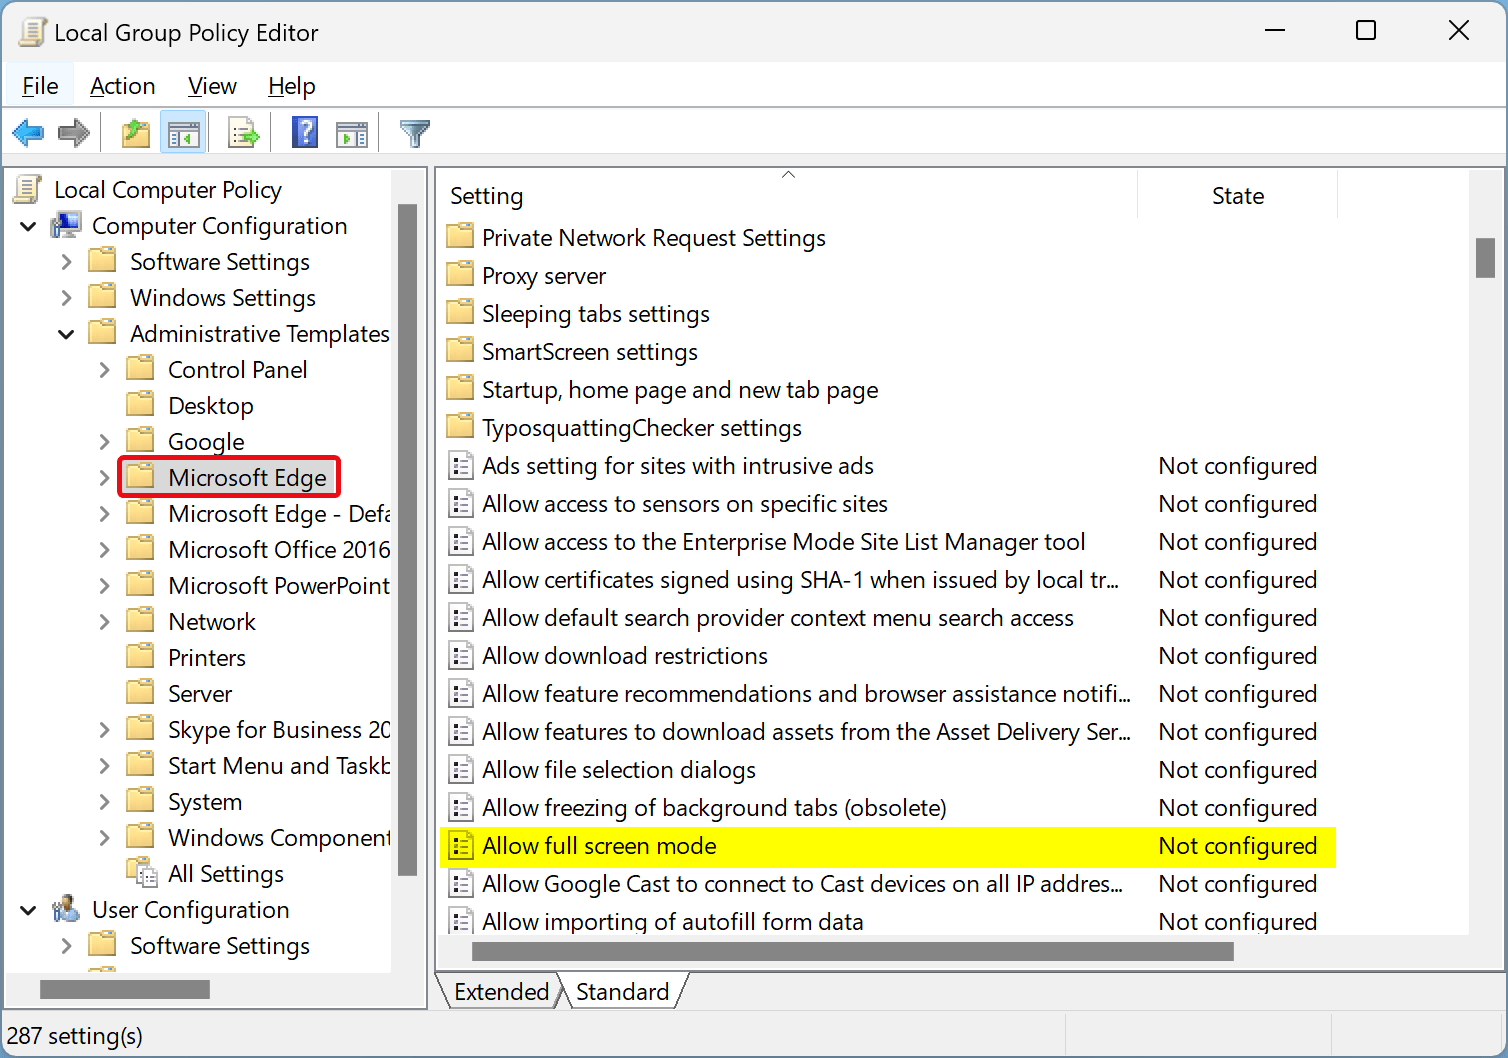Click the Forward arrow toolbar icon
1508x1058 pixels.
click(74, 133)
